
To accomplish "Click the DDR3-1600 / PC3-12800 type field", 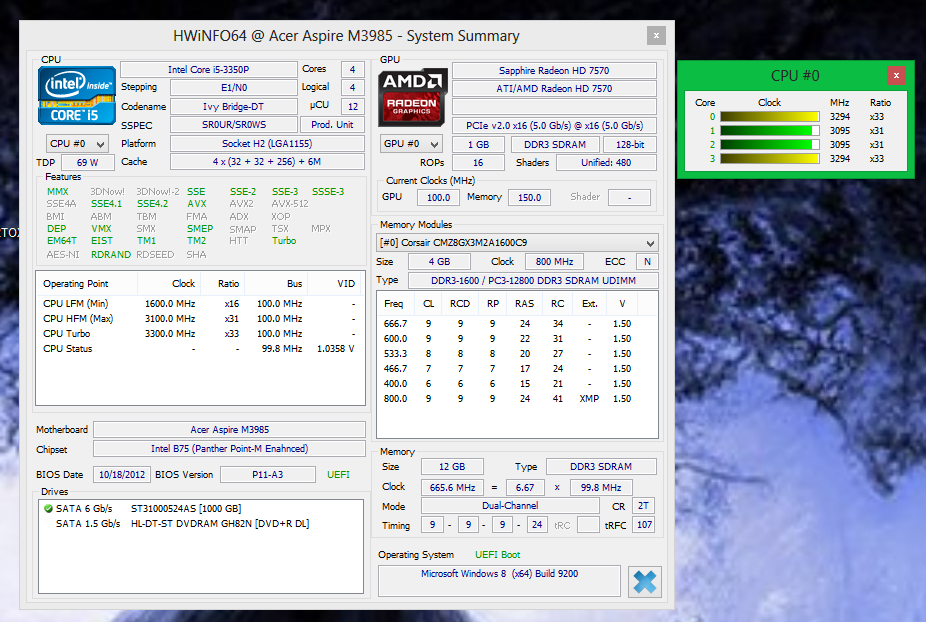I will click(x=533, y=280).
